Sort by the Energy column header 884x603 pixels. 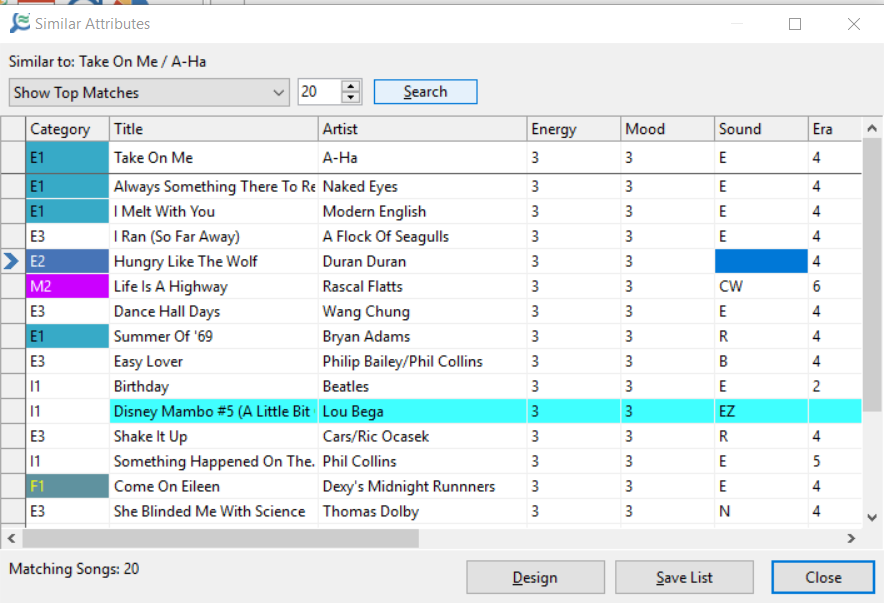pyautogui.click(x=573, y=129)
